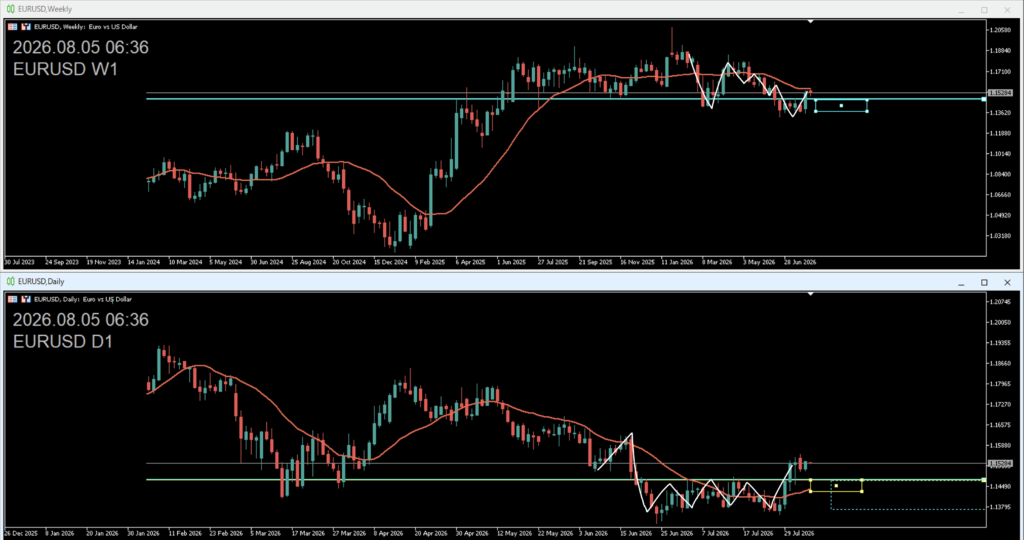Click the 1.15284 current price label on Daily chart
1024x540 pixels.
pyautogui.click(x=1000, y=464)
